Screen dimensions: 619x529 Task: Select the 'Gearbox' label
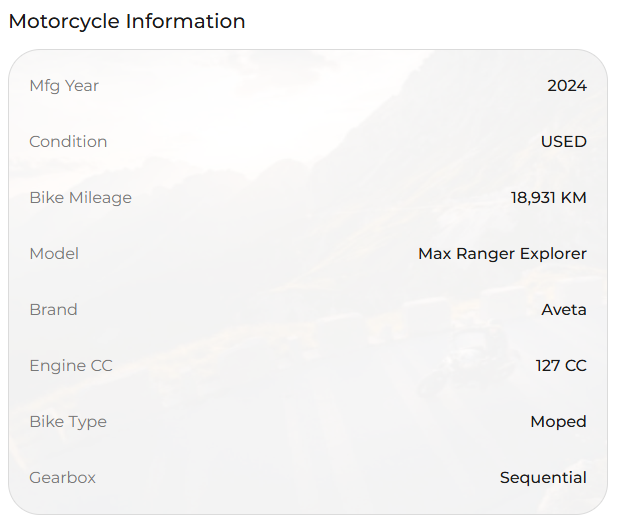(x=62, y=478)
